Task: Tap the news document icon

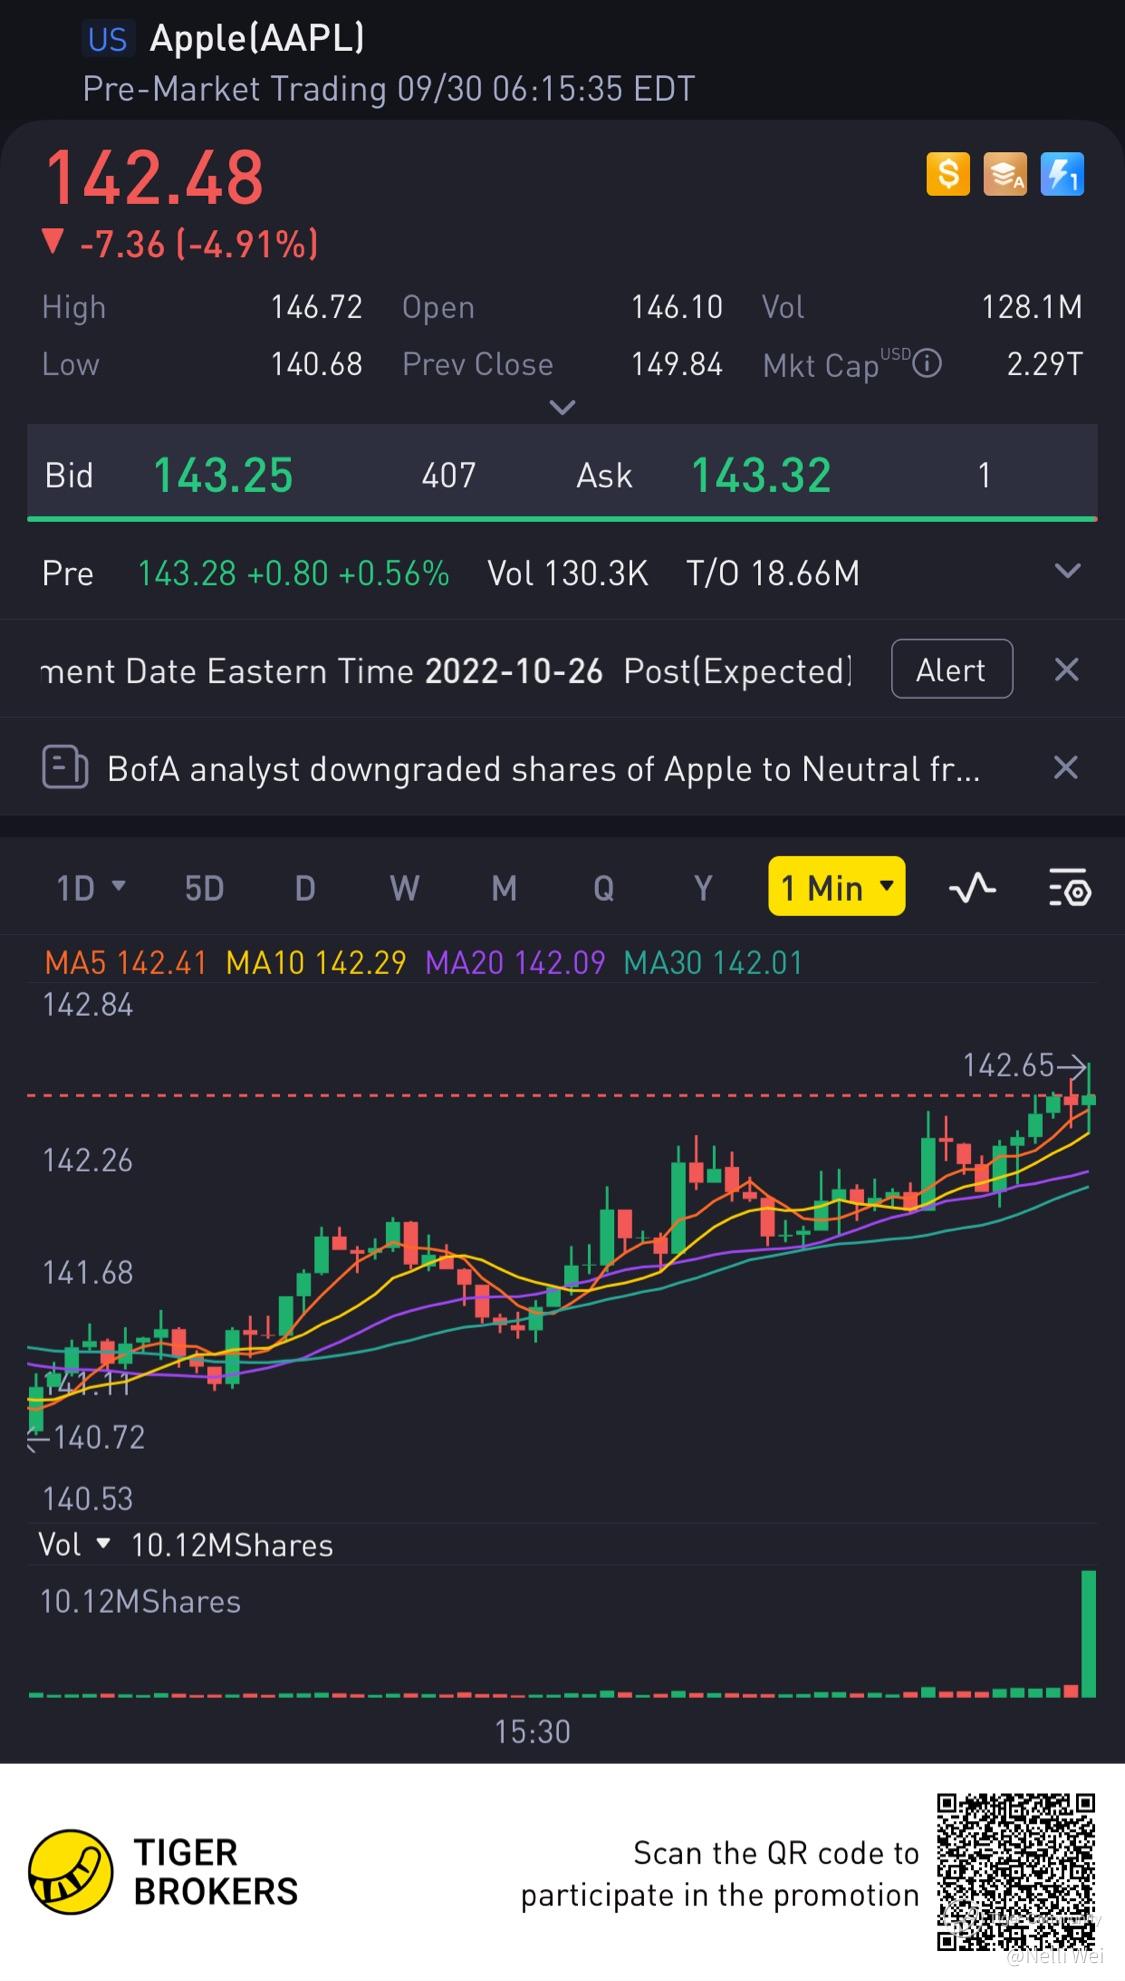Action: [65, 768]
